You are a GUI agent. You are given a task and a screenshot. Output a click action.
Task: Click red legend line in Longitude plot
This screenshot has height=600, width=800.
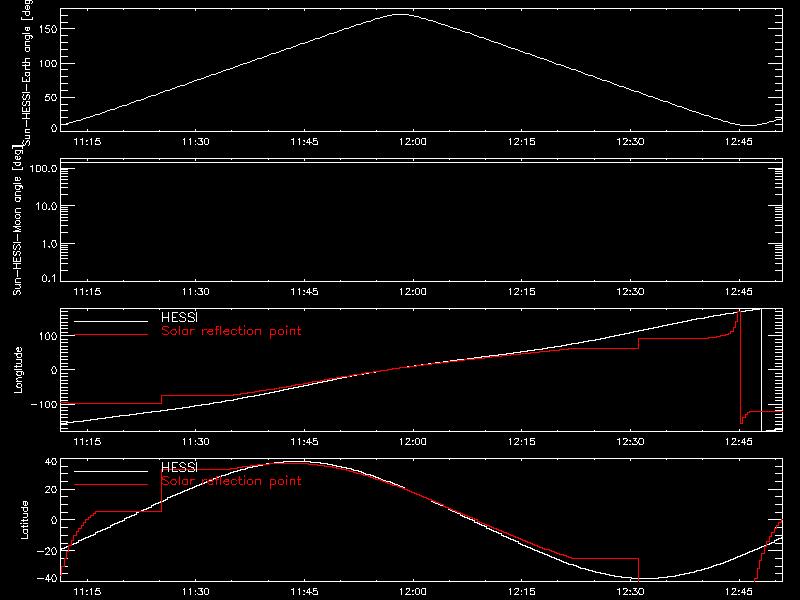(x=111, y=335)
